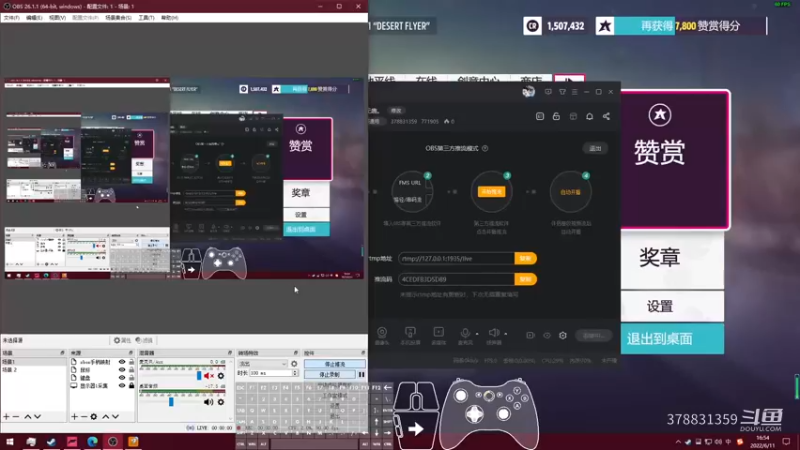800x450 pixels.
Task: Open source properties gear in sources toolbar
Action: coord(94,417)
